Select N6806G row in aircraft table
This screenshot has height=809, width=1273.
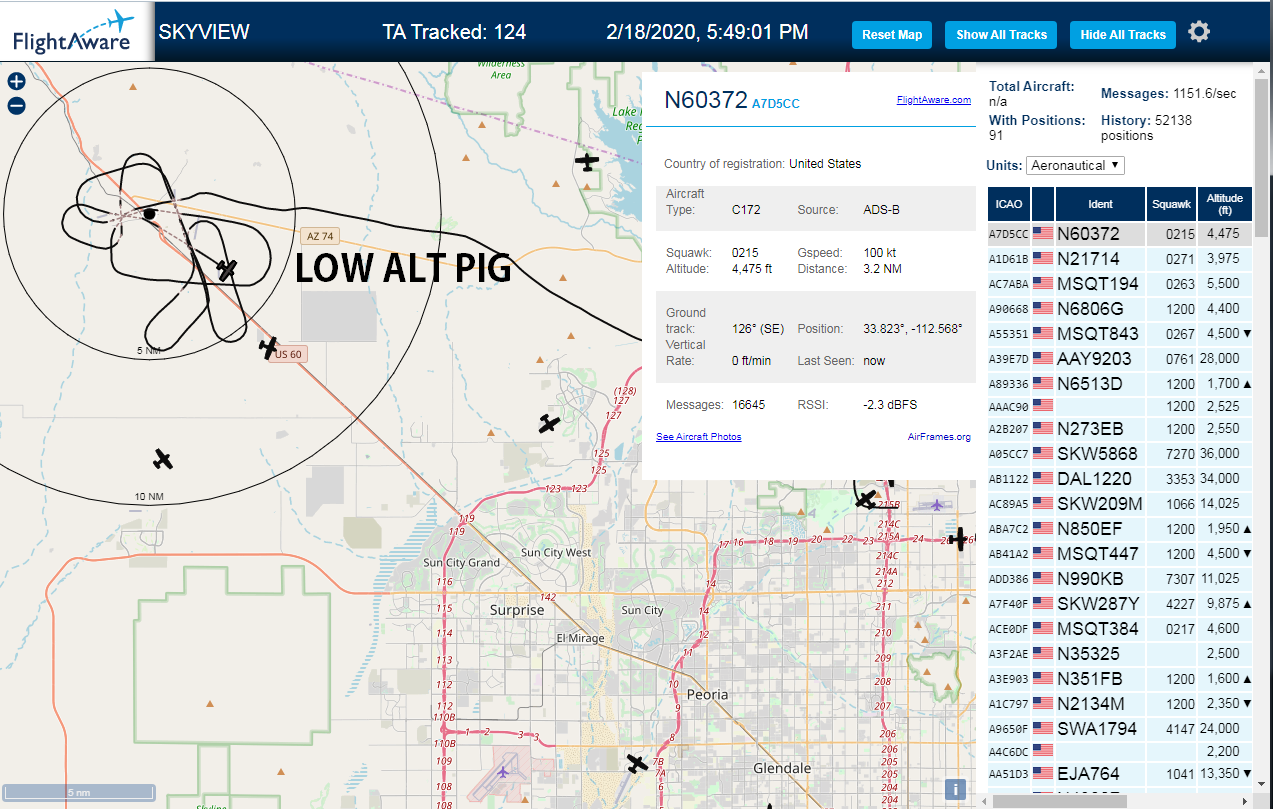click(x=1119, y=308)
